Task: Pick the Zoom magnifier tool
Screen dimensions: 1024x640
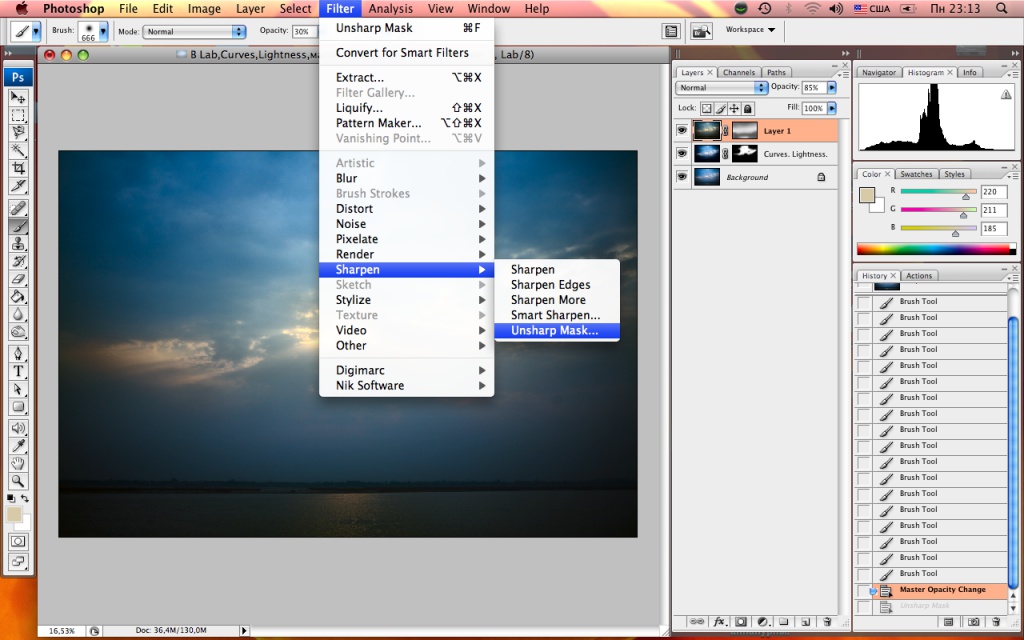Action: coord(18,481)
